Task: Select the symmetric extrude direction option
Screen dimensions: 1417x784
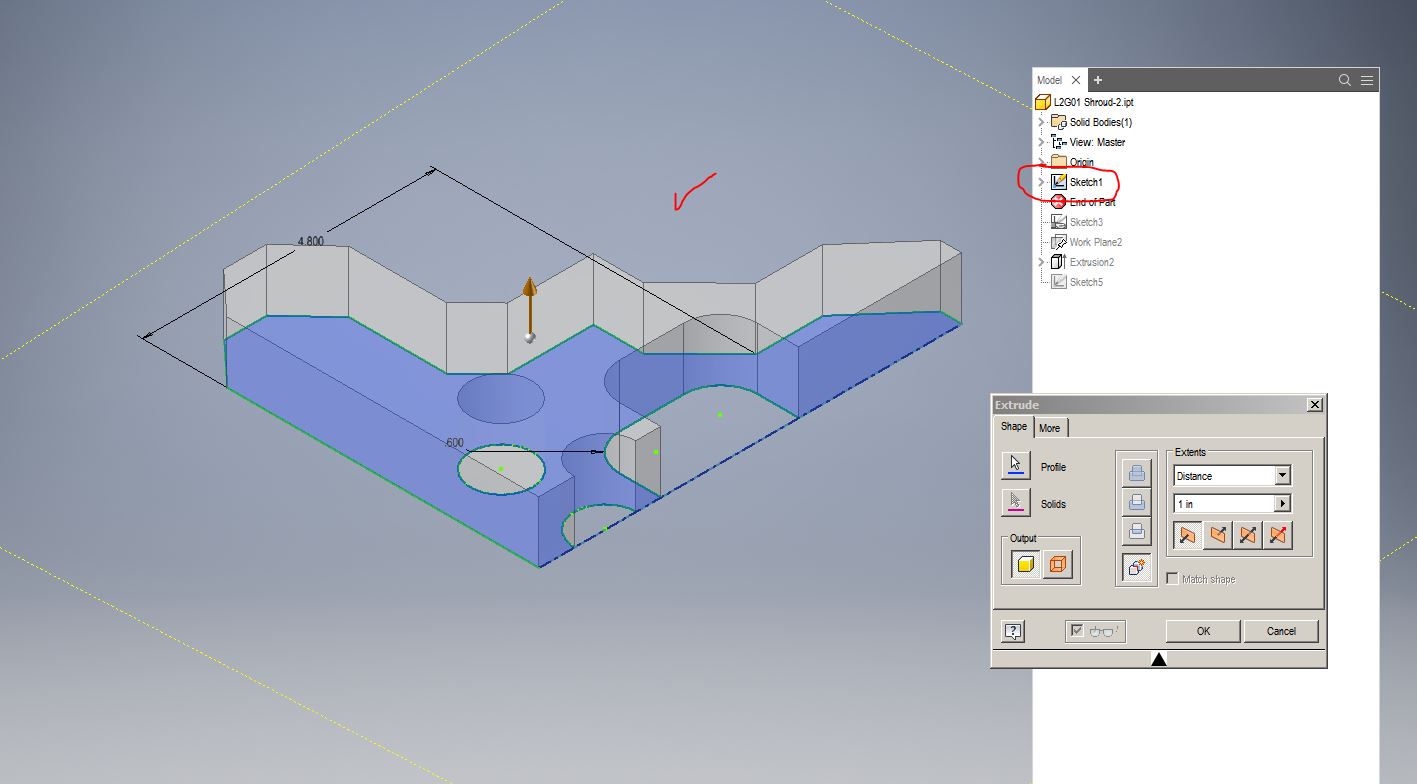Action: point(1246,534)
